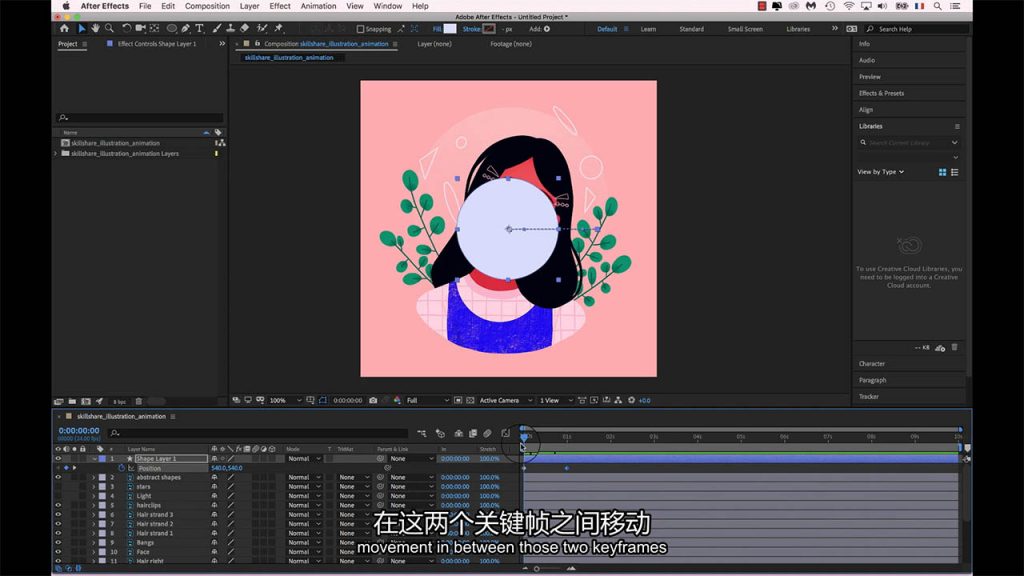Select the Zoom magnifier tool
This screenshot has height=576, width=1024.
[x=109, y=29]
